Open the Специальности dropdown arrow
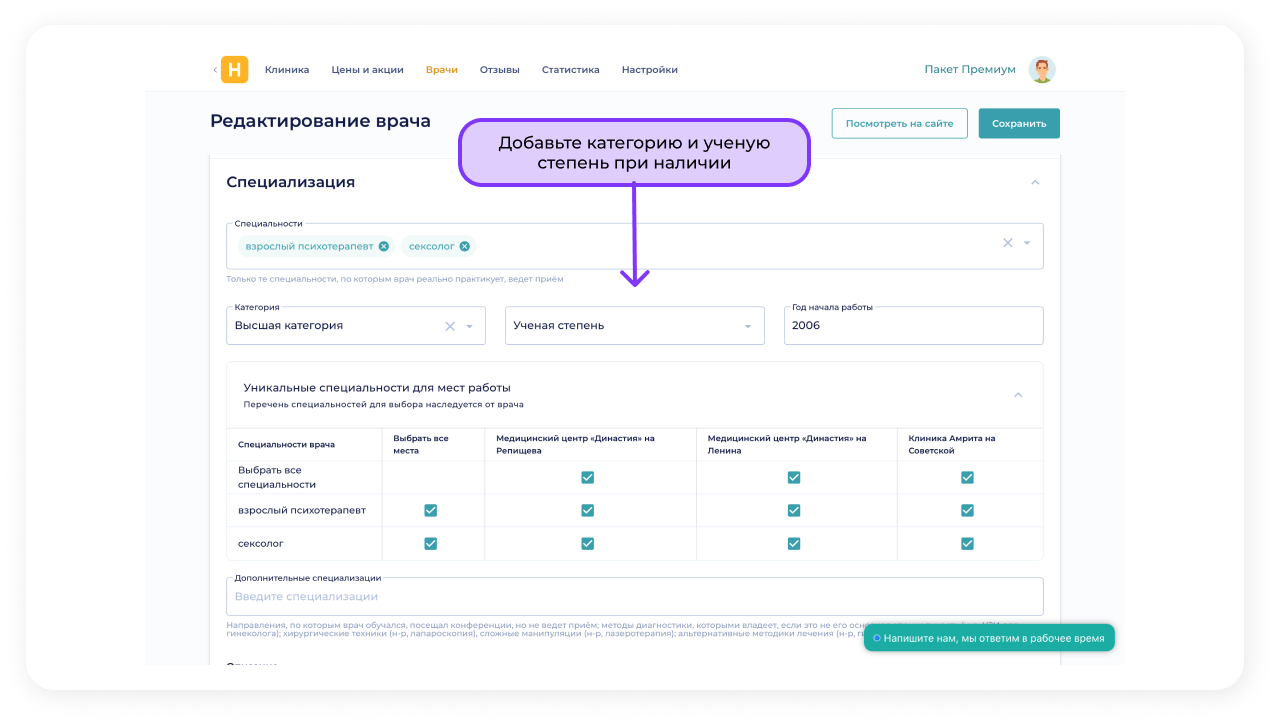 click(x=1027, y=243)
